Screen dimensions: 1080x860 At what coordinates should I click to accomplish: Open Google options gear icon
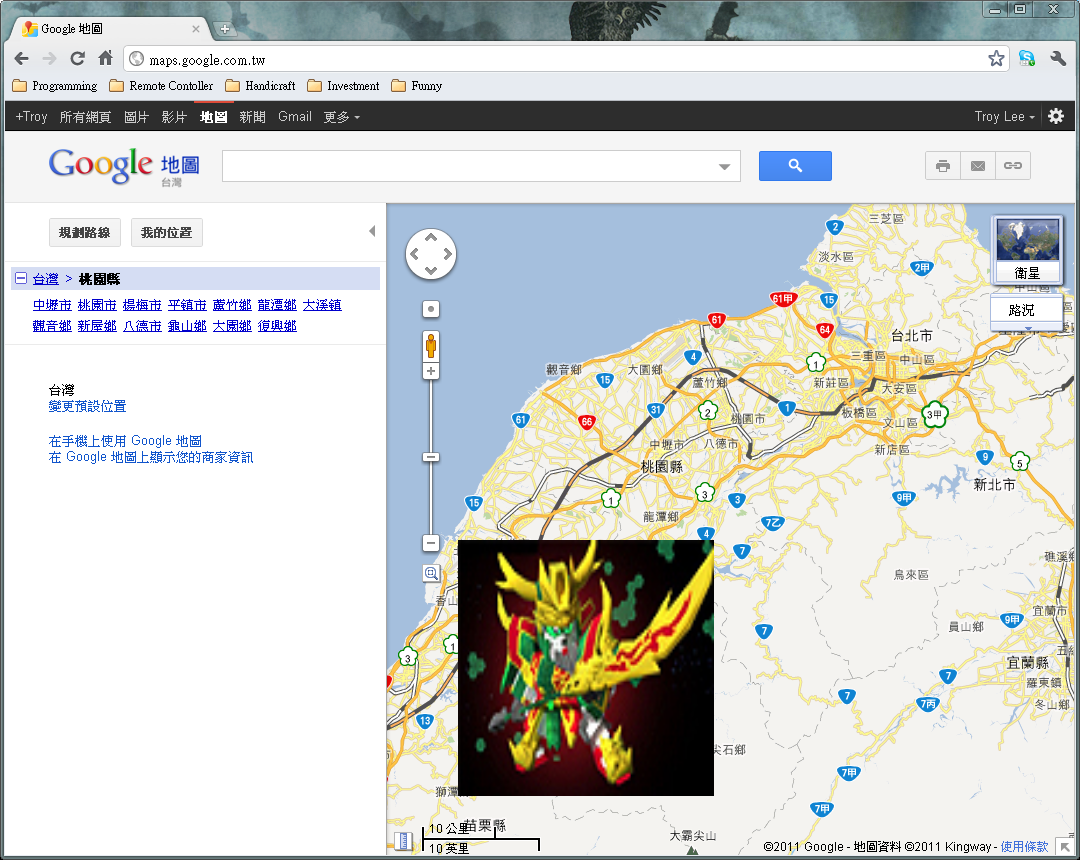point(1056,116)
